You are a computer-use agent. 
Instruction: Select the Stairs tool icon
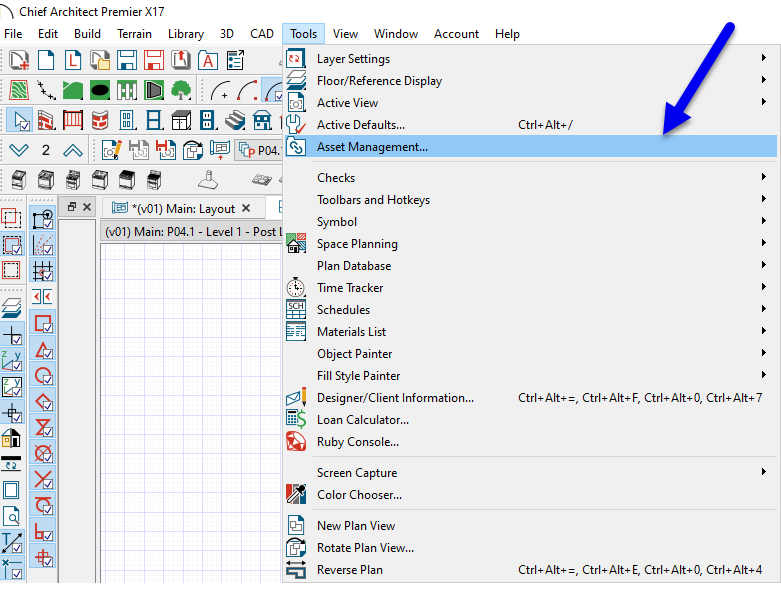pos(235,120)
